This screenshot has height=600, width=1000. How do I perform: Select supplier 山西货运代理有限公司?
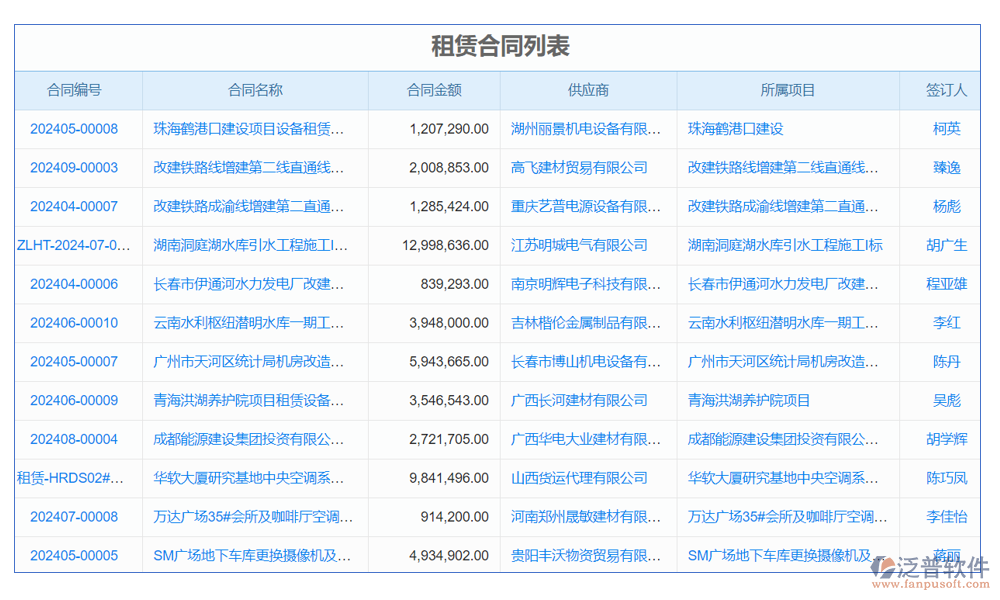tap(579, 478)
